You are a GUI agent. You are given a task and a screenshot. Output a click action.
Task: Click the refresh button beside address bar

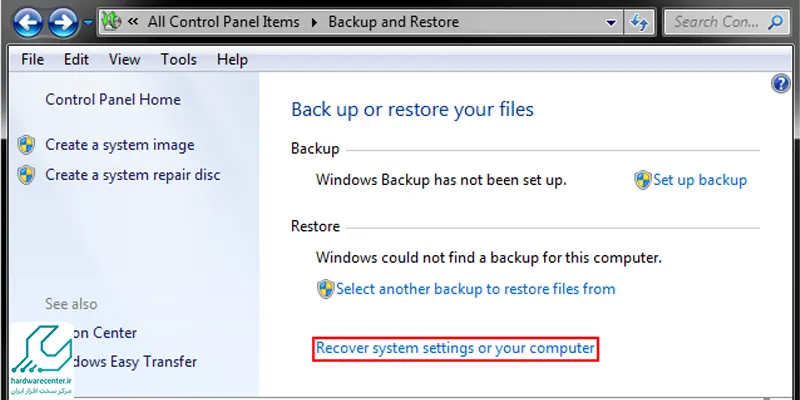(x=639, y=22)
